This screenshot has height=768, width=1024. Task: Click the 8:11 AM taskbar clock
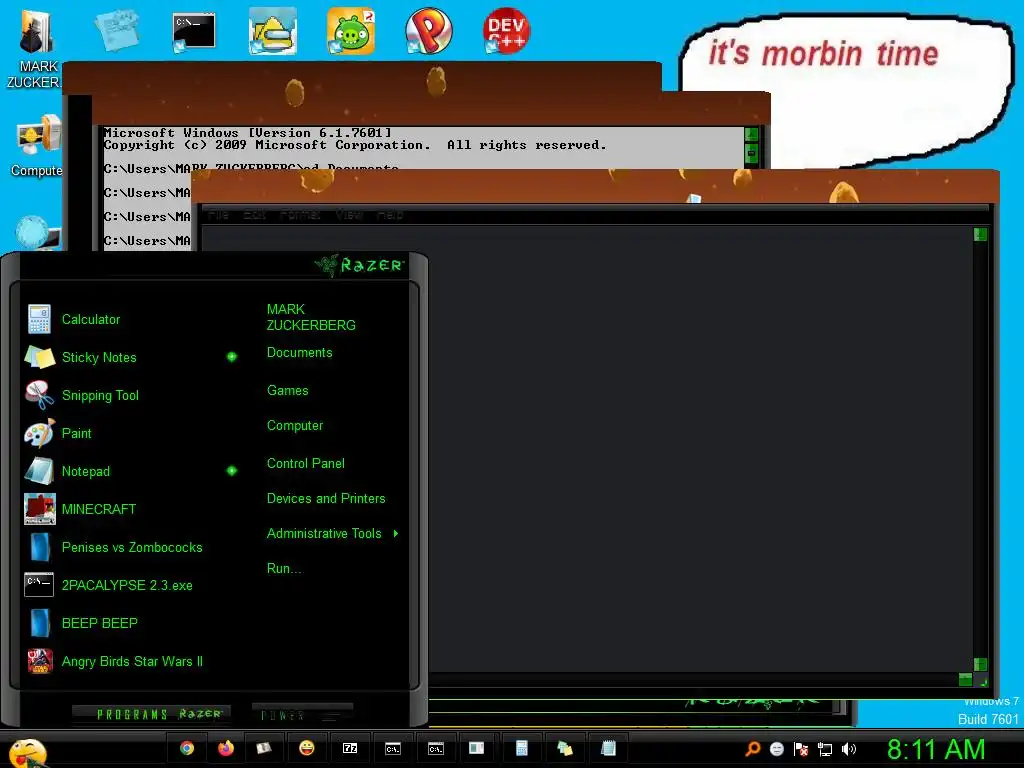tap(936, 750)
